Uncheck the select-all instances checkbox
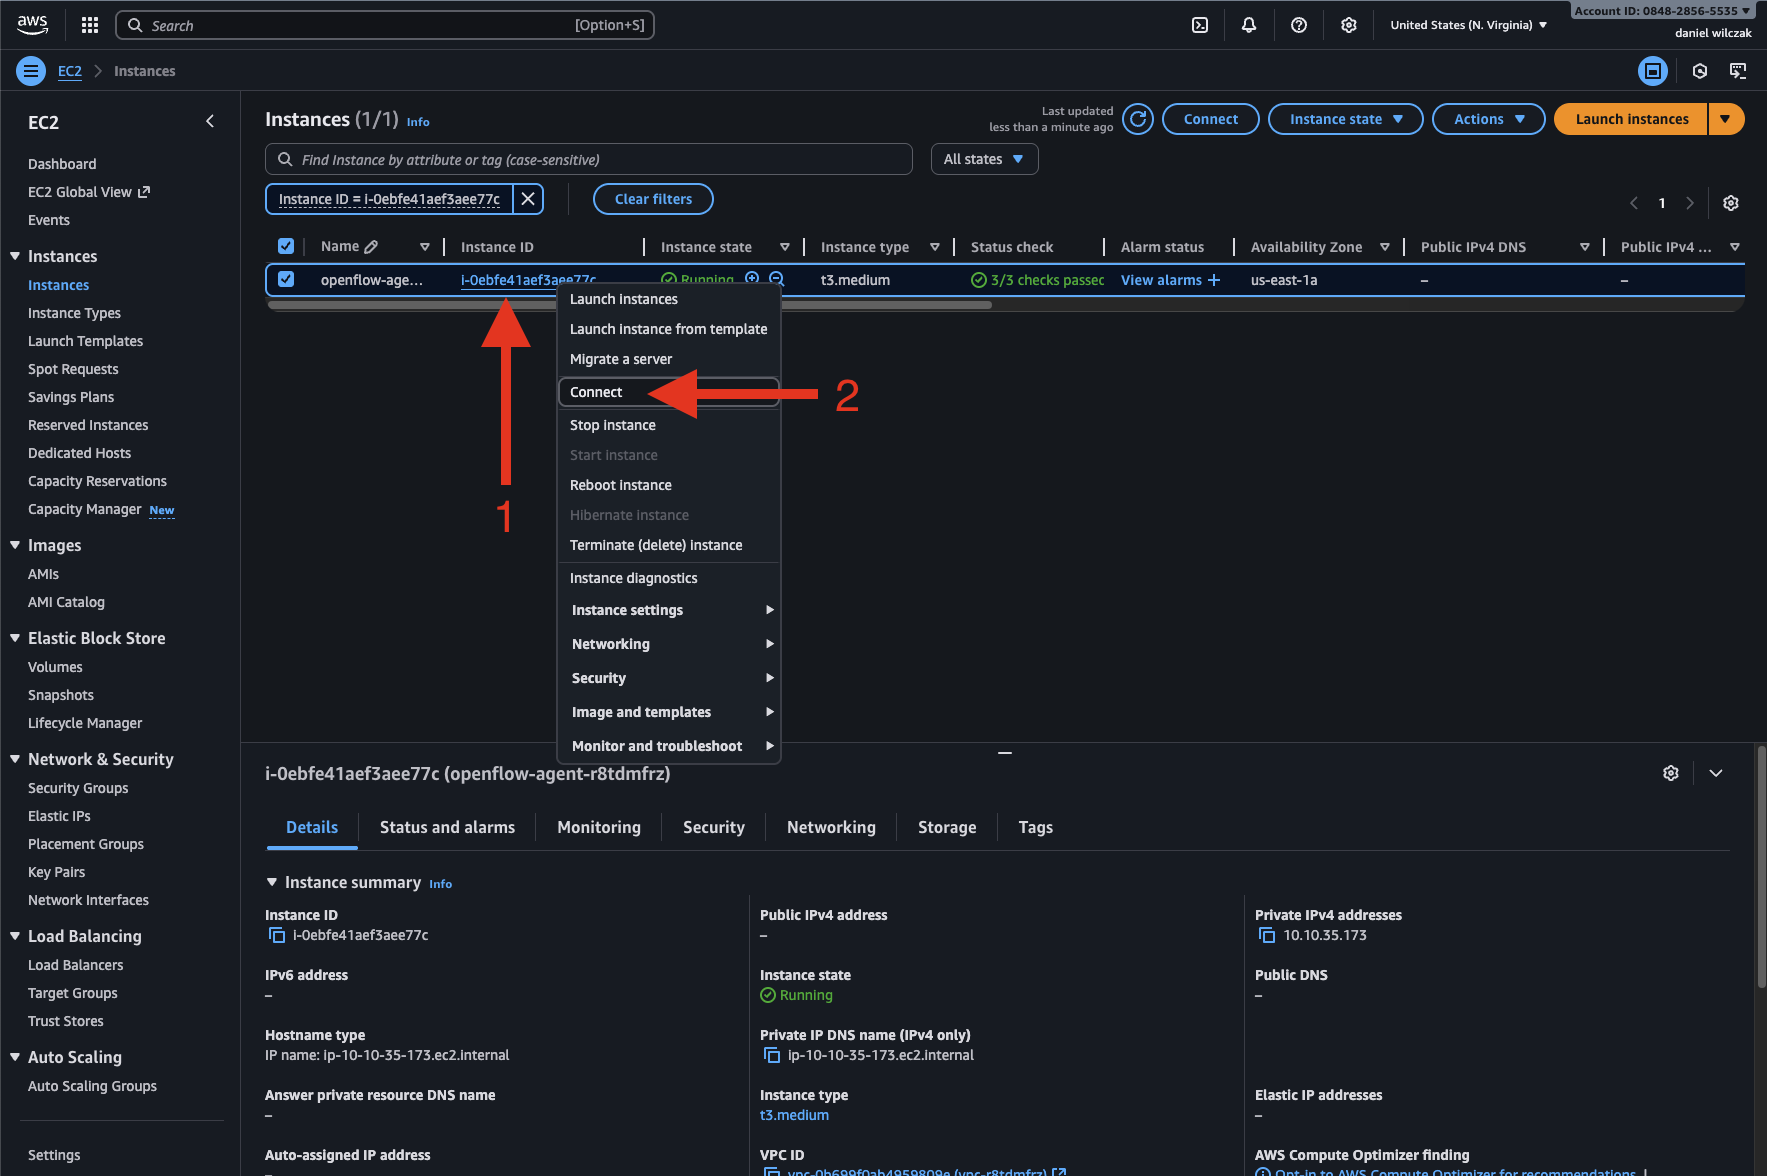The height and width of the screenshot is (1176, 1767). (x=286, y=247)
